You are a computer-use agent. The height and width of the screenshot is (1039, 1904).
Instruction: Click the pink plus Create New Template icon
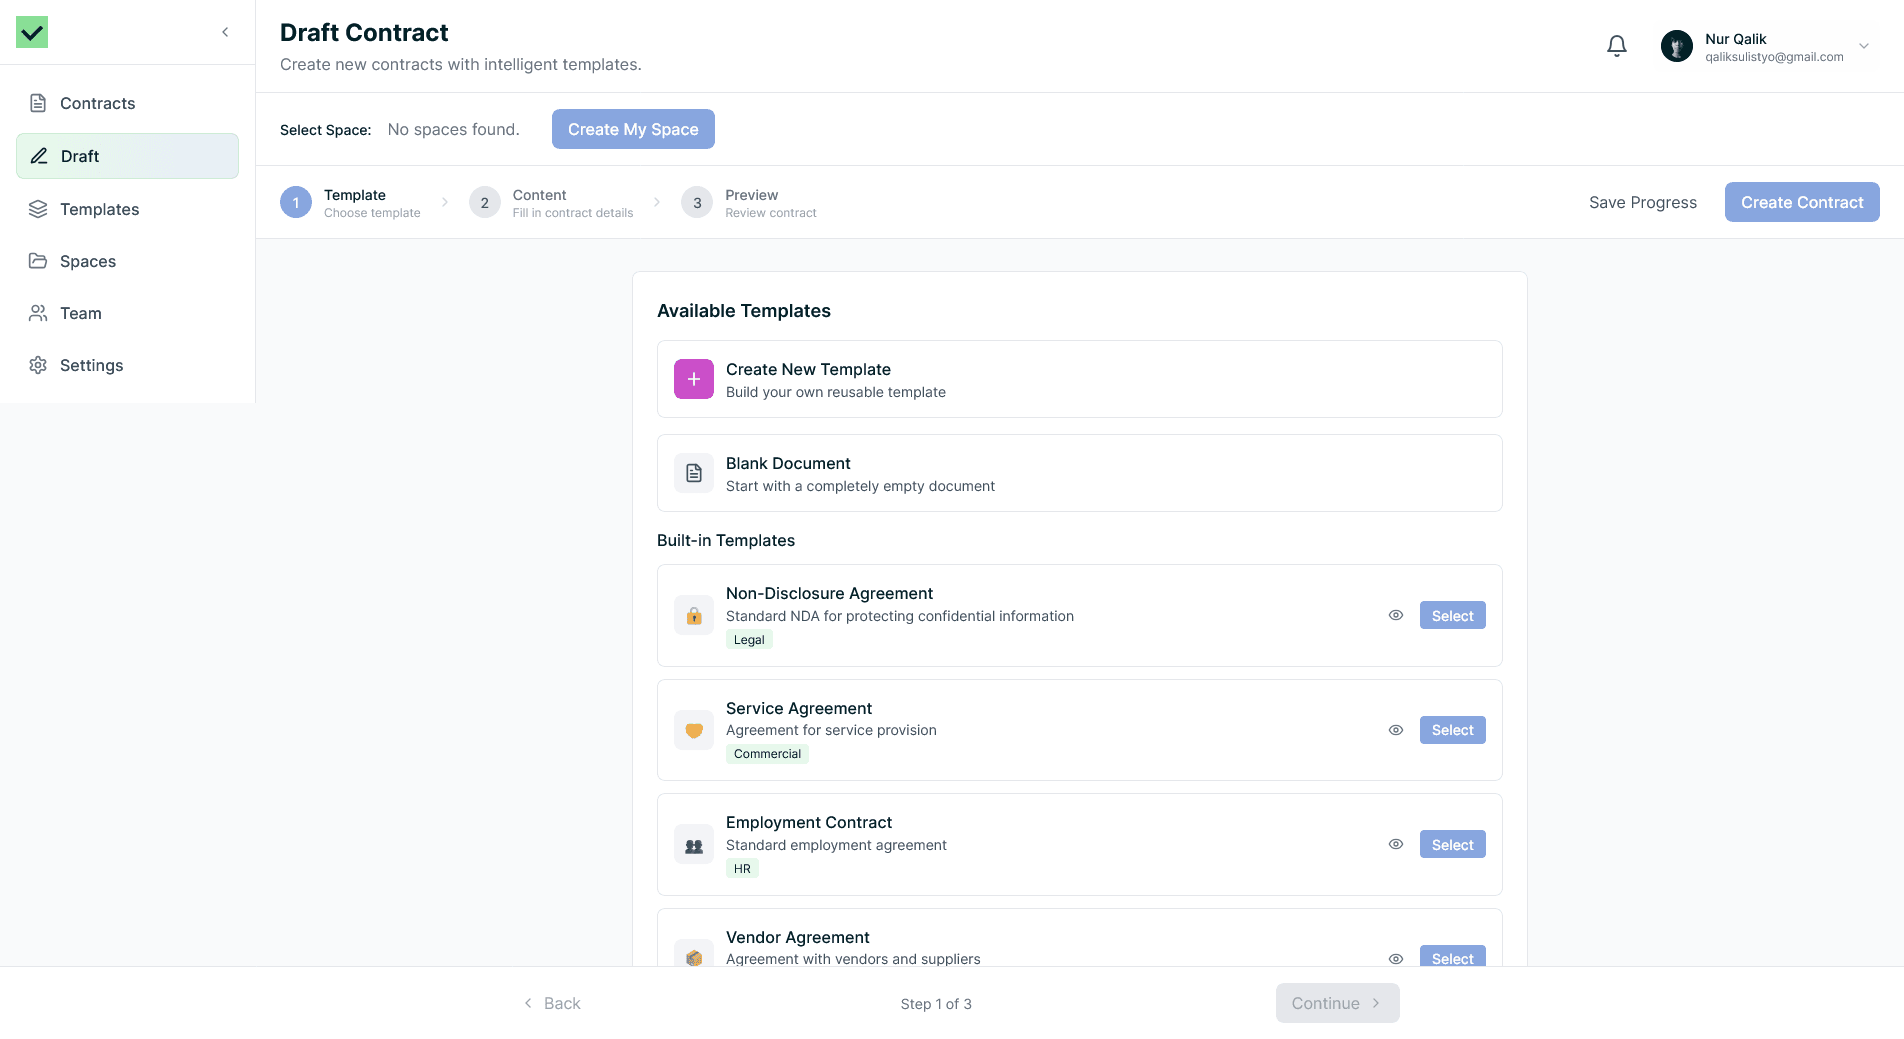pyautogui.click(x=693, y=379)
